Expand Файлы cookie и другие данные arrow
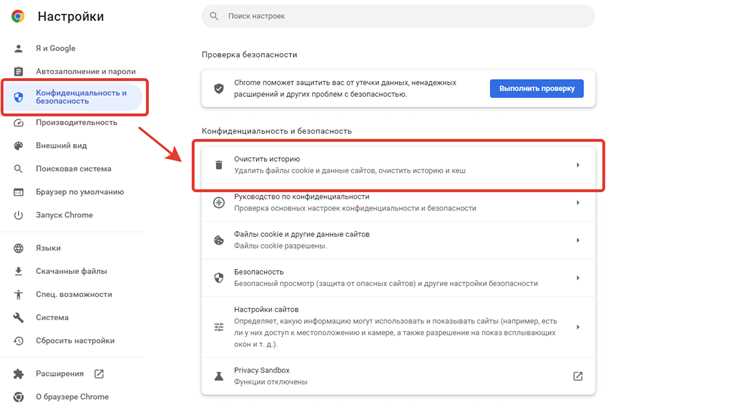This screenshot has width=750, height=411. (x=578, y=240)
